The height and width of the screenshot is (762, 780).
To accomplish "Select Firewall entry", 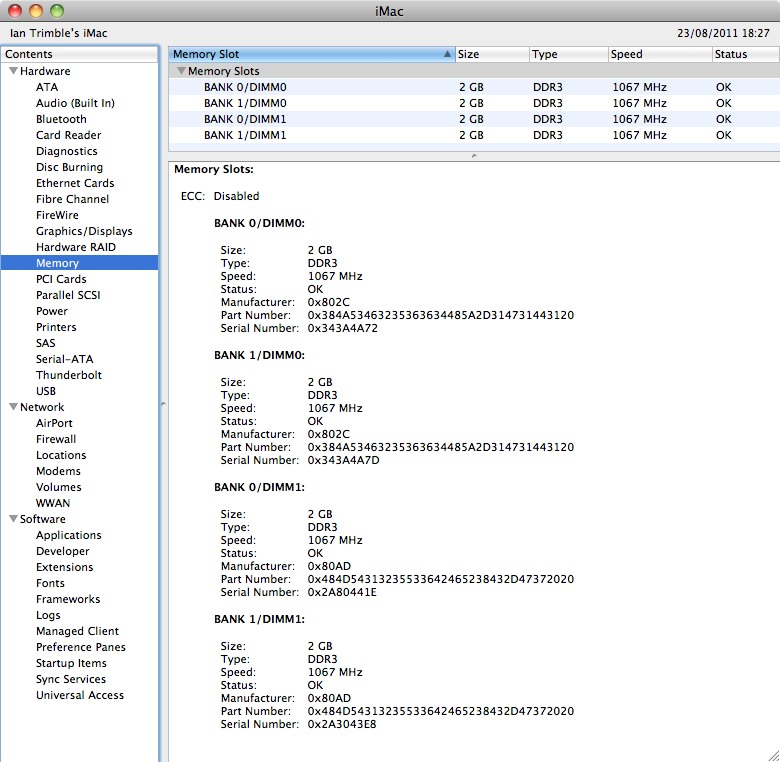I will coord(56,439).
